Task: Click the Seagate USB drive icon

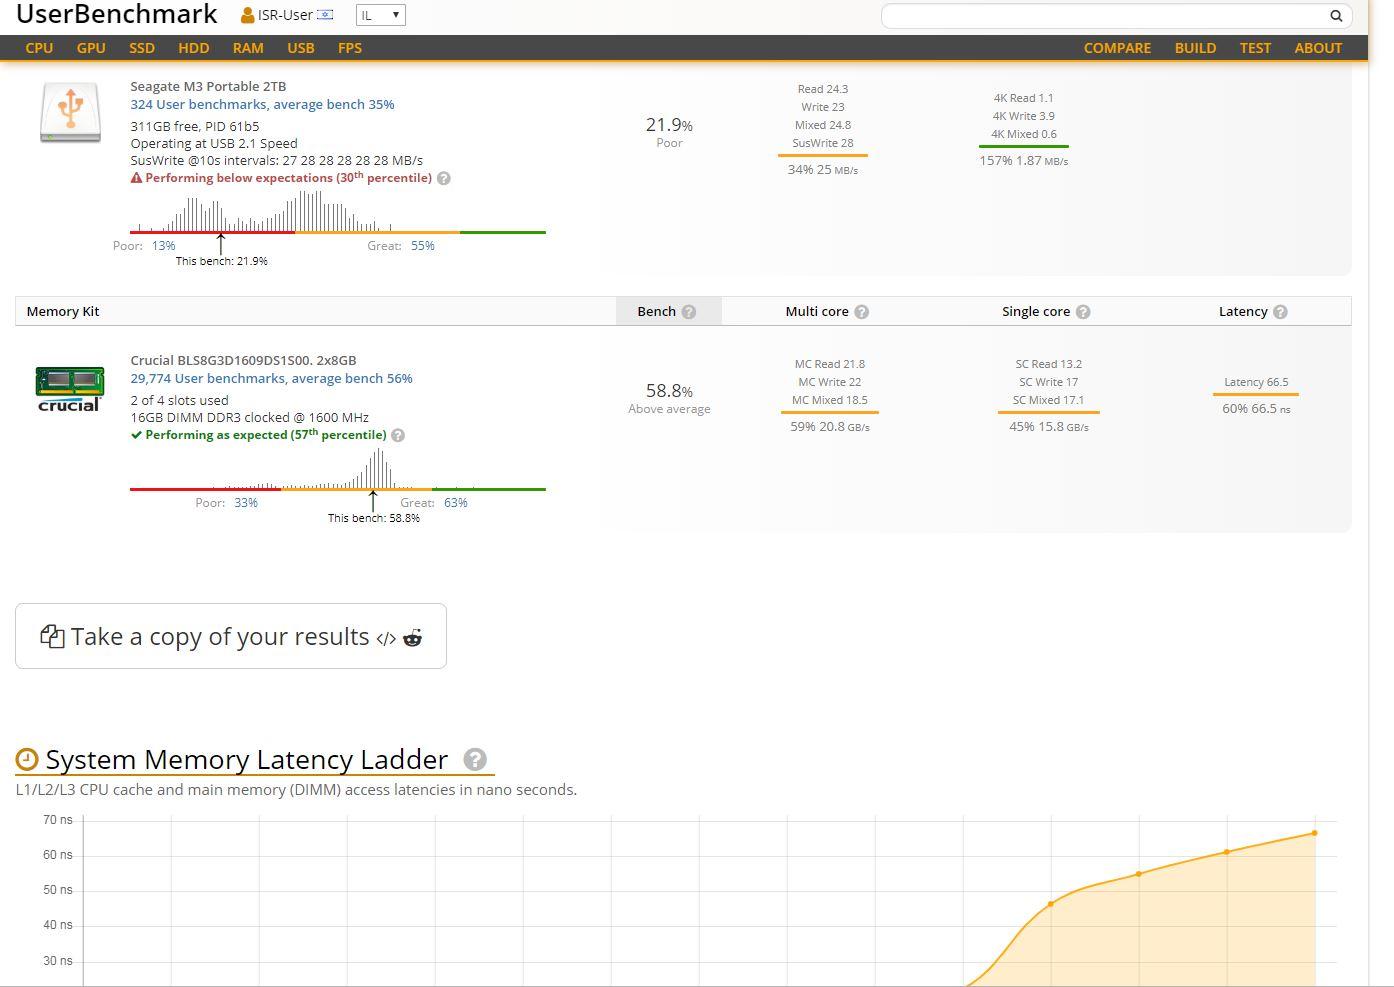Action: tap(70, 111)
